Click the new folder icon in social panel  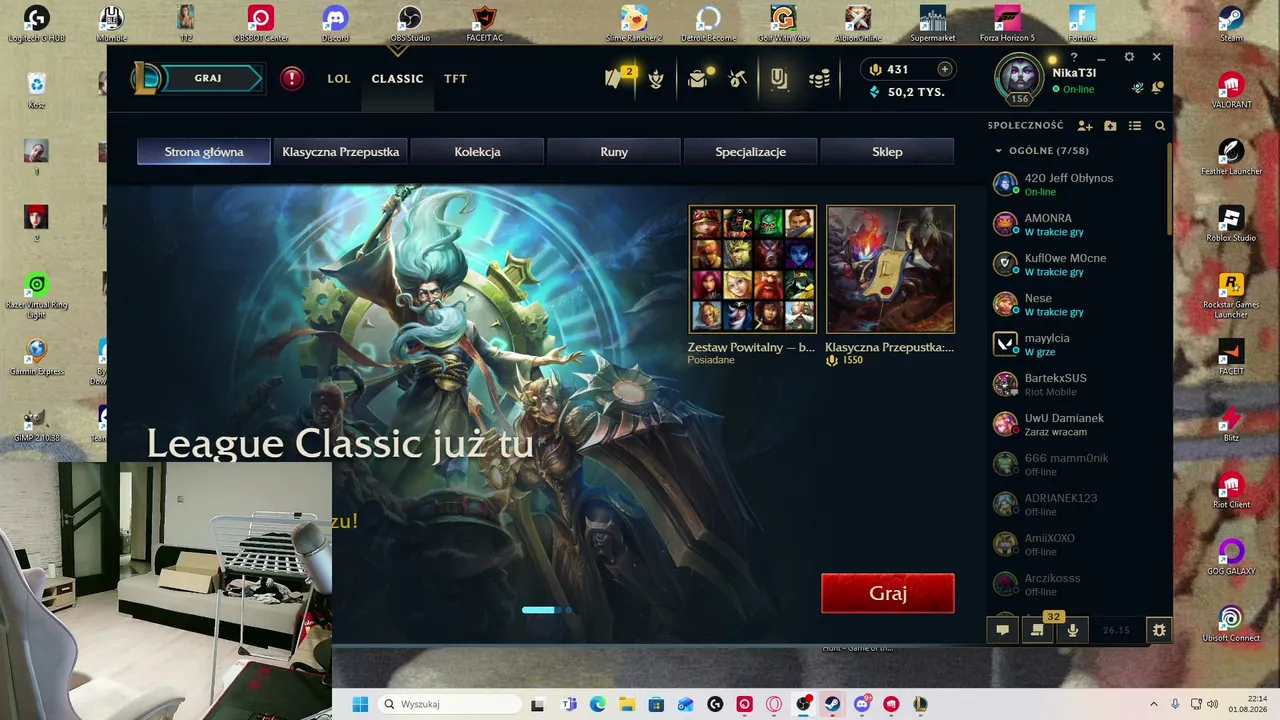(x=1110, y=126)
